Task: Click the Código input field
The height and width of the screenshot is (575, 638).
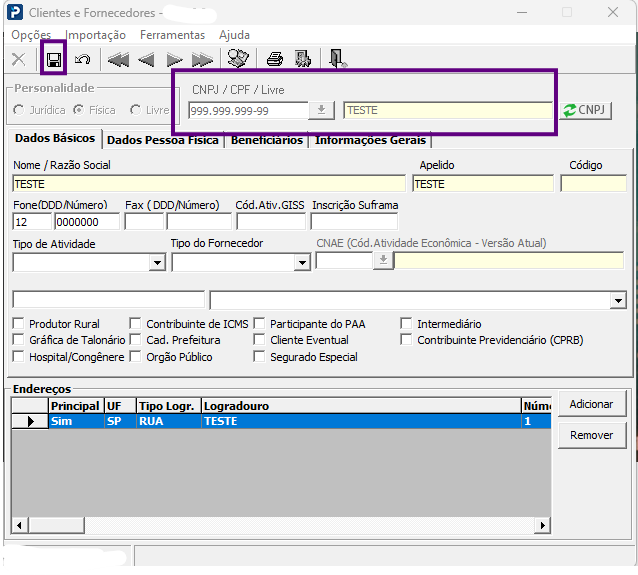Action: click(593, 184)
